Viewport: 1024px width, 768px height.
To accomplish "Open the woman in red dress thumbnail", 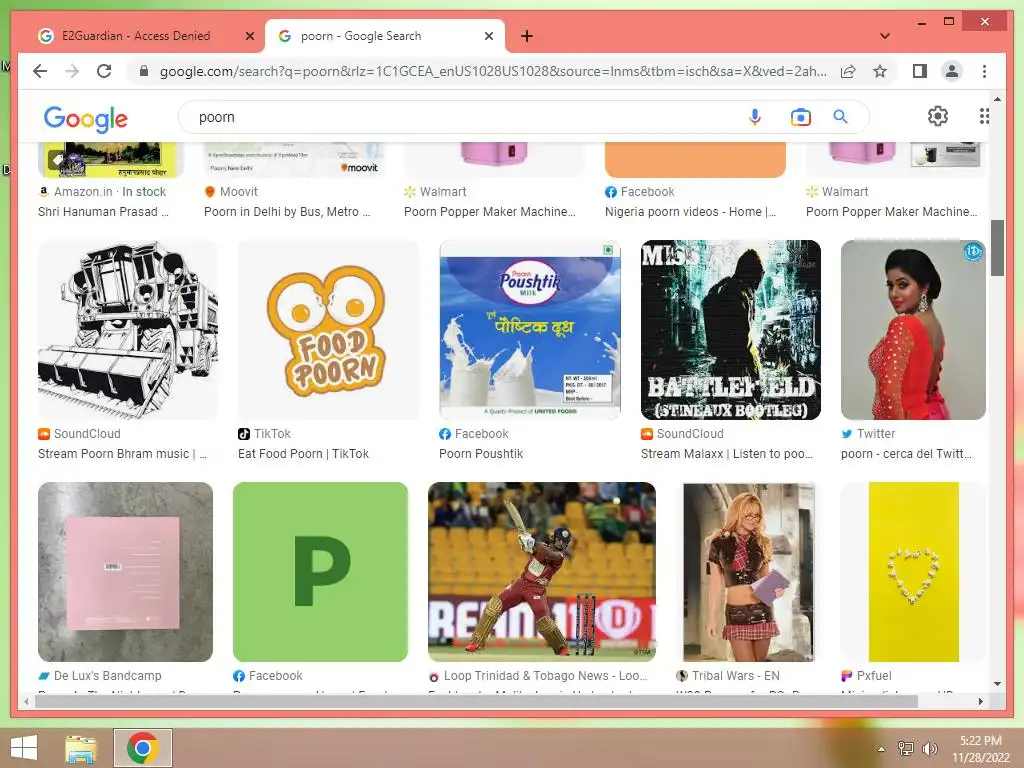I will tap(913, 330).
